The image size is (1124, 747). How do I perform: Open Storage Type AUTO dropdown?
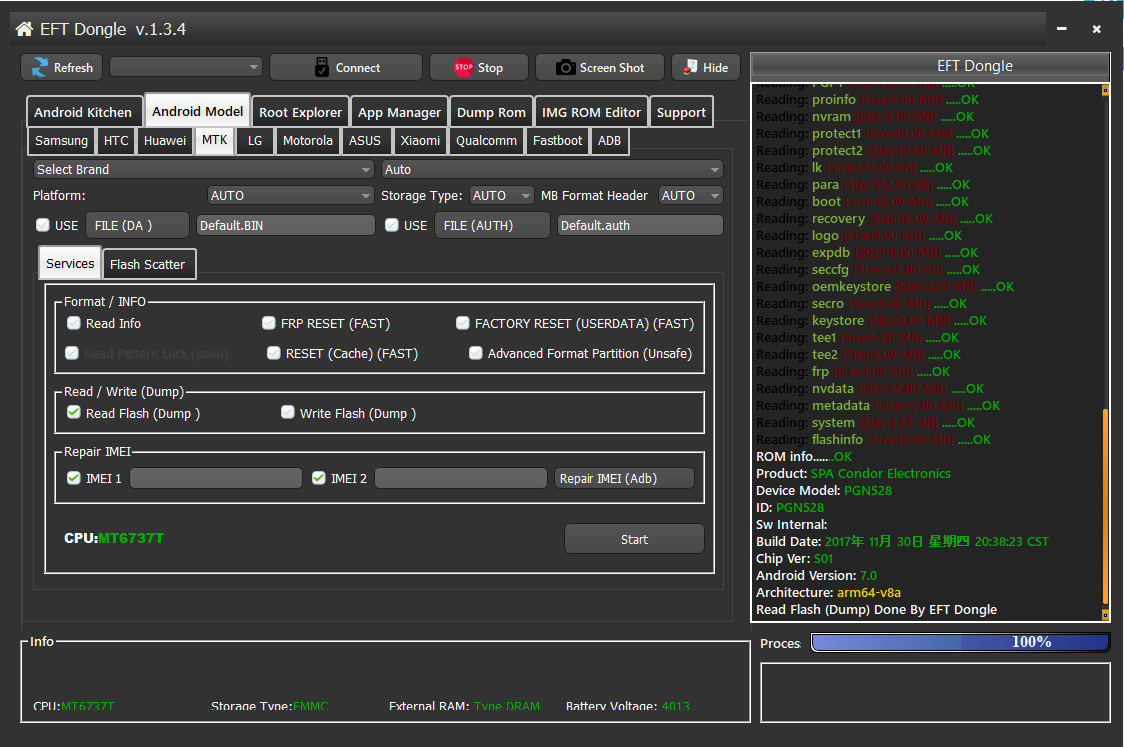tap(502, 196)
